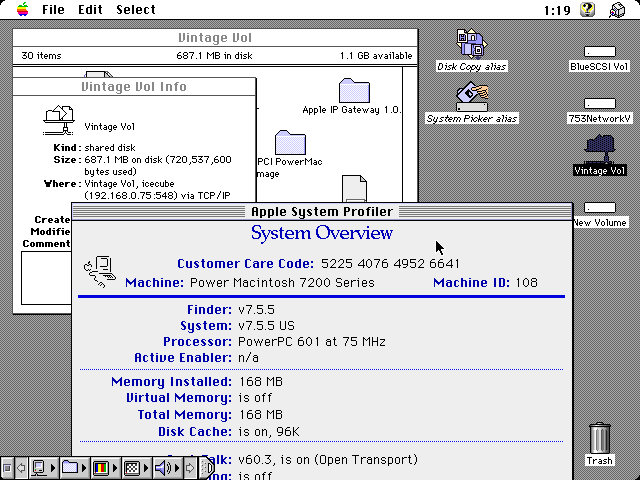640x480 pixels.
Task: Click the Help balloon menu icon
Action: click(x=589, y=10)
